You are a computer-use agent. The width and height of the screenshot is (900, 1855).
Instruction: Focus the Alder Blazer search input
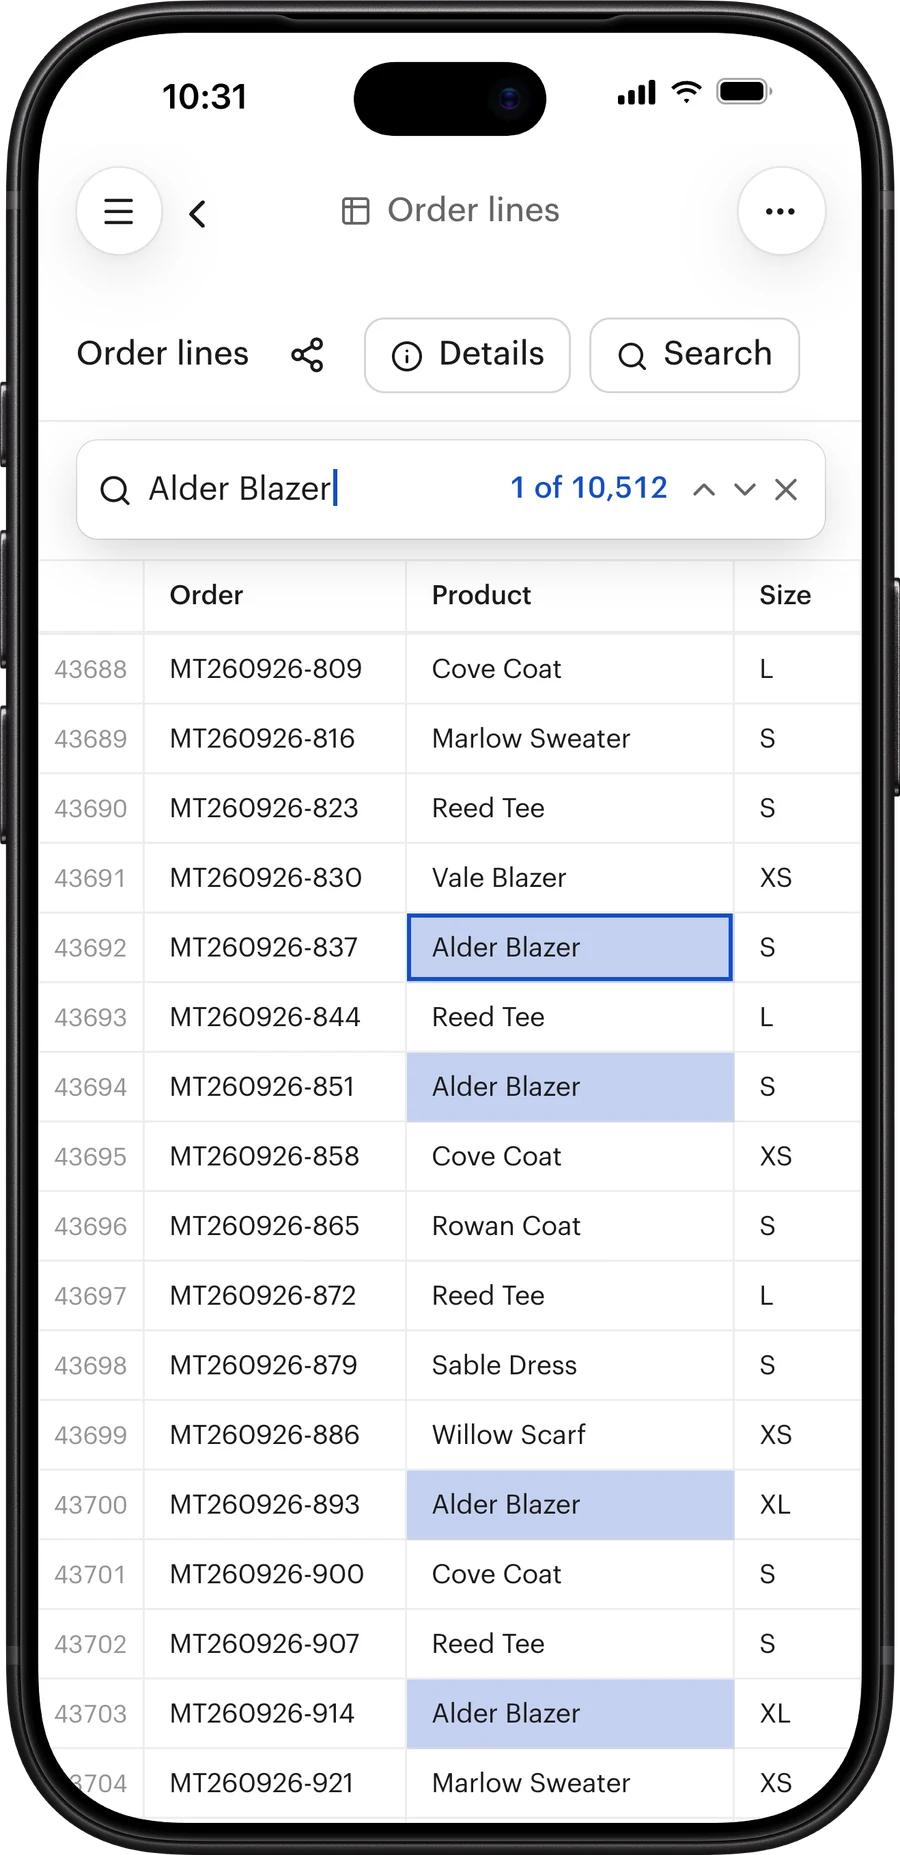point(240,489)
